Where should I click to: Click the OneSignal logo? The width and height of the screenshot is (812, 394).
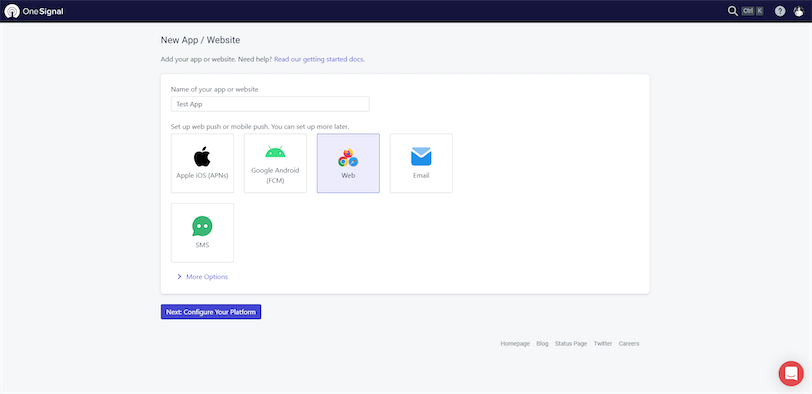[34, 11]
